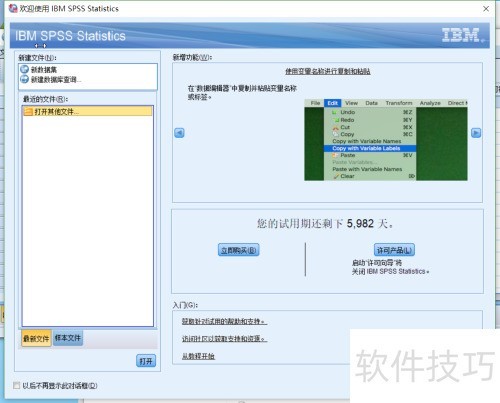Click the 许可产品 button
Viewport: 500px width, 403px height.
point(394,250)
